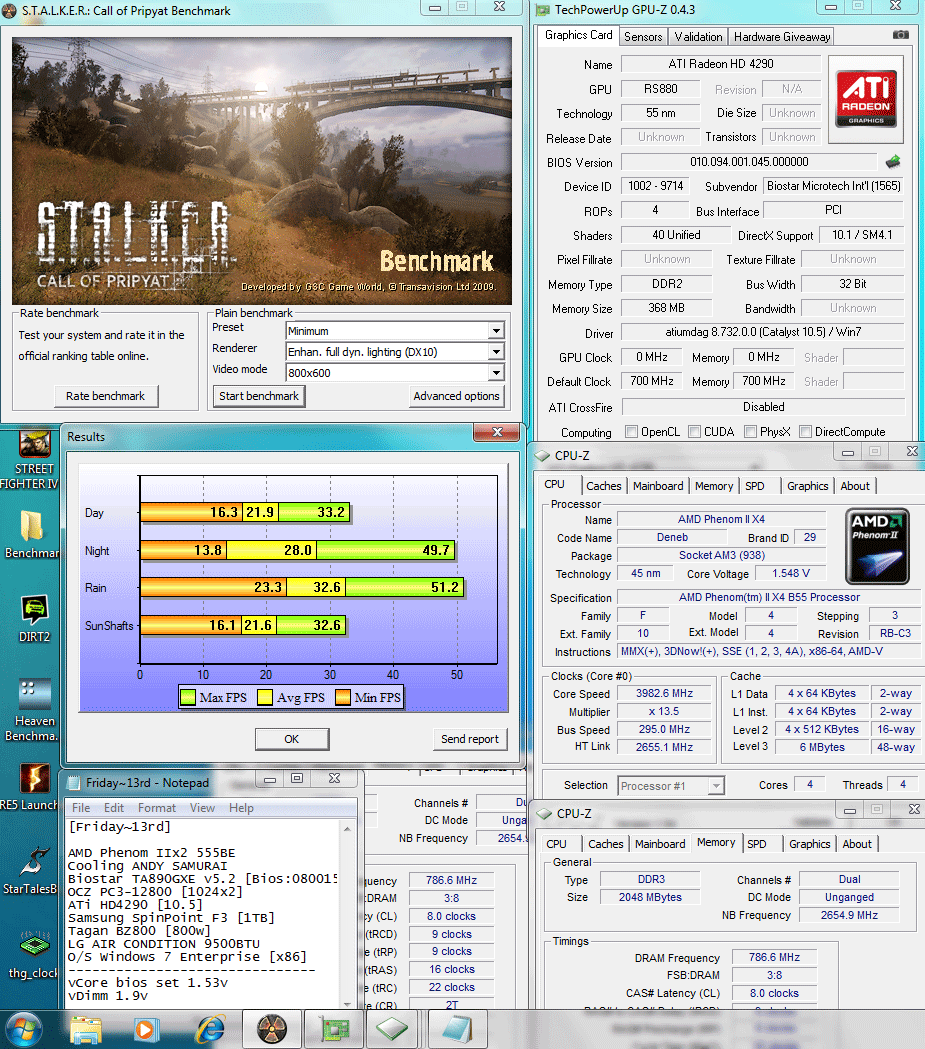
Task: Close the Results dialog
Action: (496, 432)
